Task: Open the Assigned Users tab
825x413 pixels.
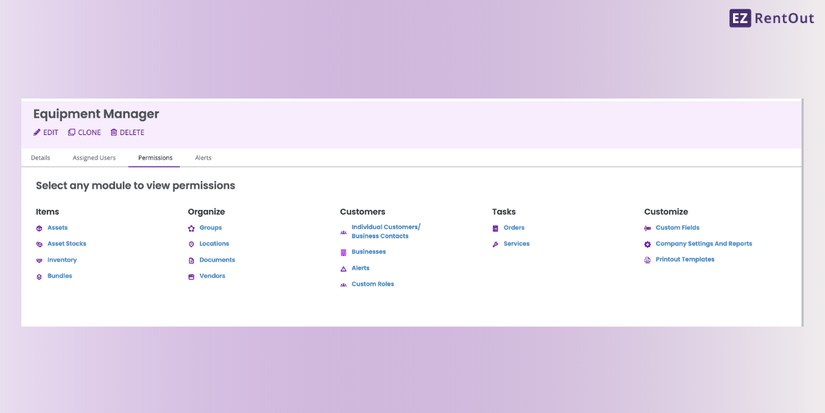Action: (x=94, y=158)
